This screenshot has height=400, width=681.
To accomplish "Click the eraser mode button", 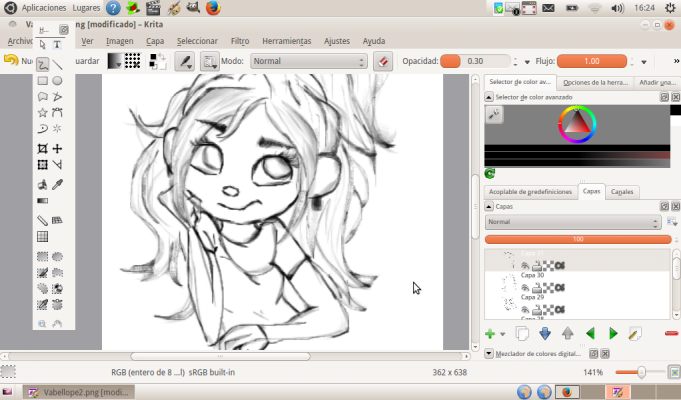I will (x=383, y=61).
